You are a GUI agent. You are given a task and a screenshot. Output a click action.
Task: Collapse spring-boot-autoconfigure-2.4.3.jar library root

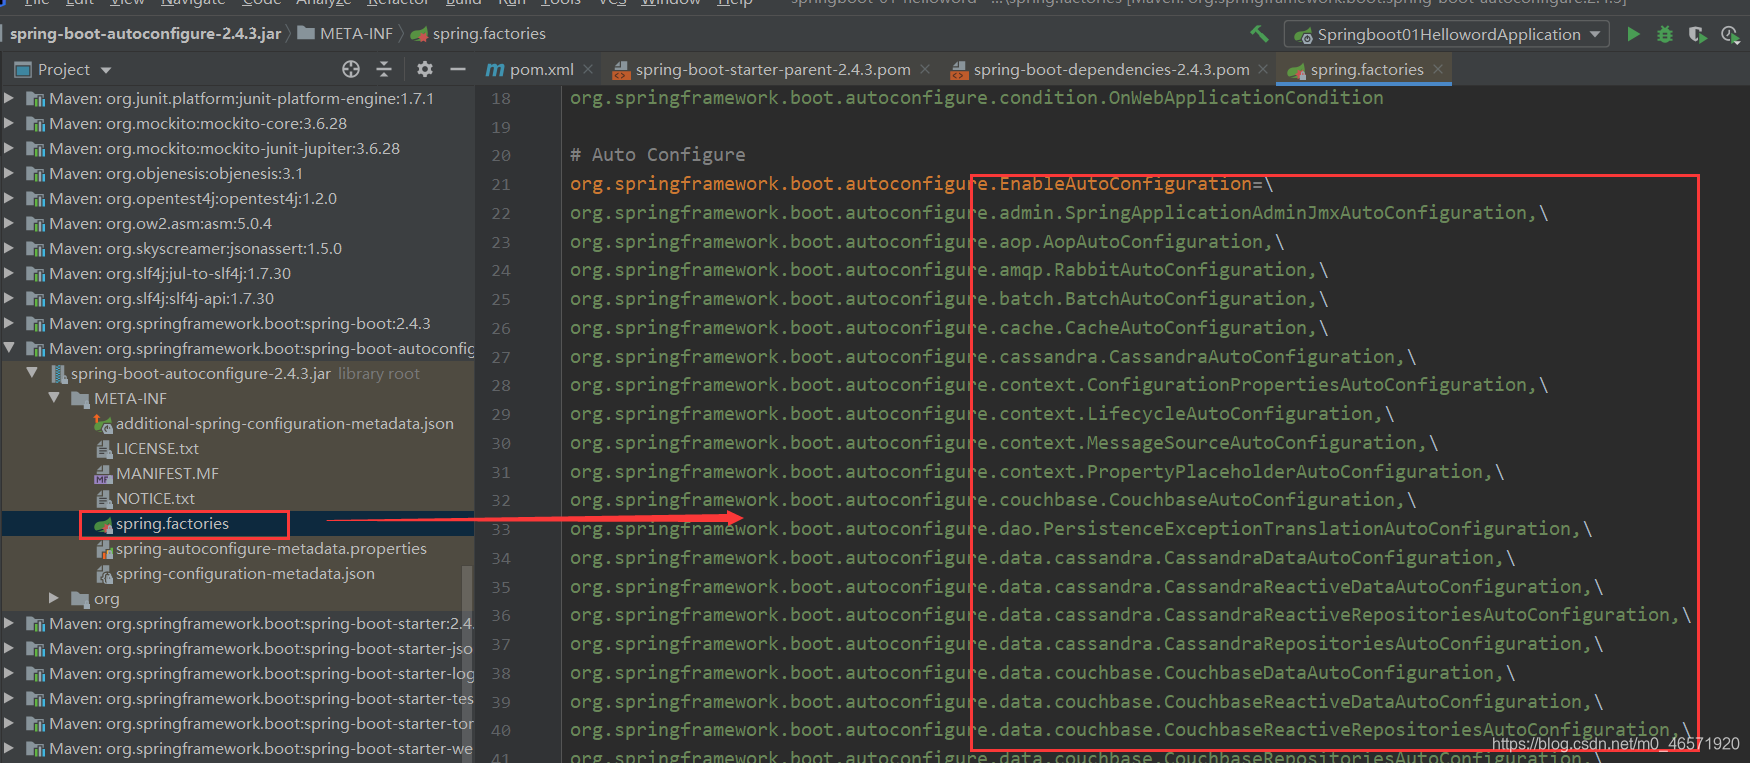[x=32, y=374]
